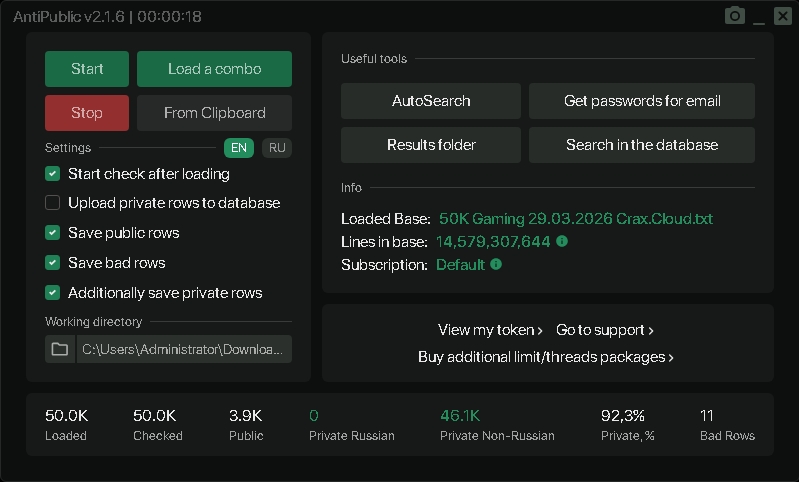Open Buy additional limit/threads packages
799x482 pixels.
click(546, 357)
